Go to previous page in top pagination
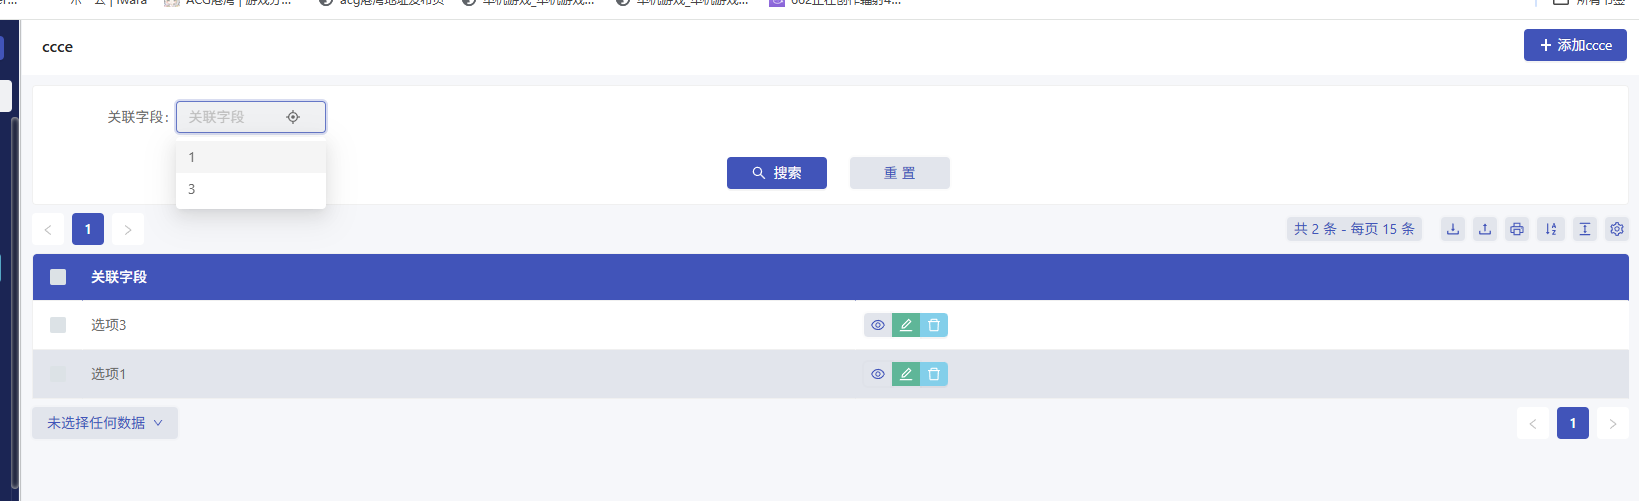This screenshot has height=501, width=1639. coord(48,229)
